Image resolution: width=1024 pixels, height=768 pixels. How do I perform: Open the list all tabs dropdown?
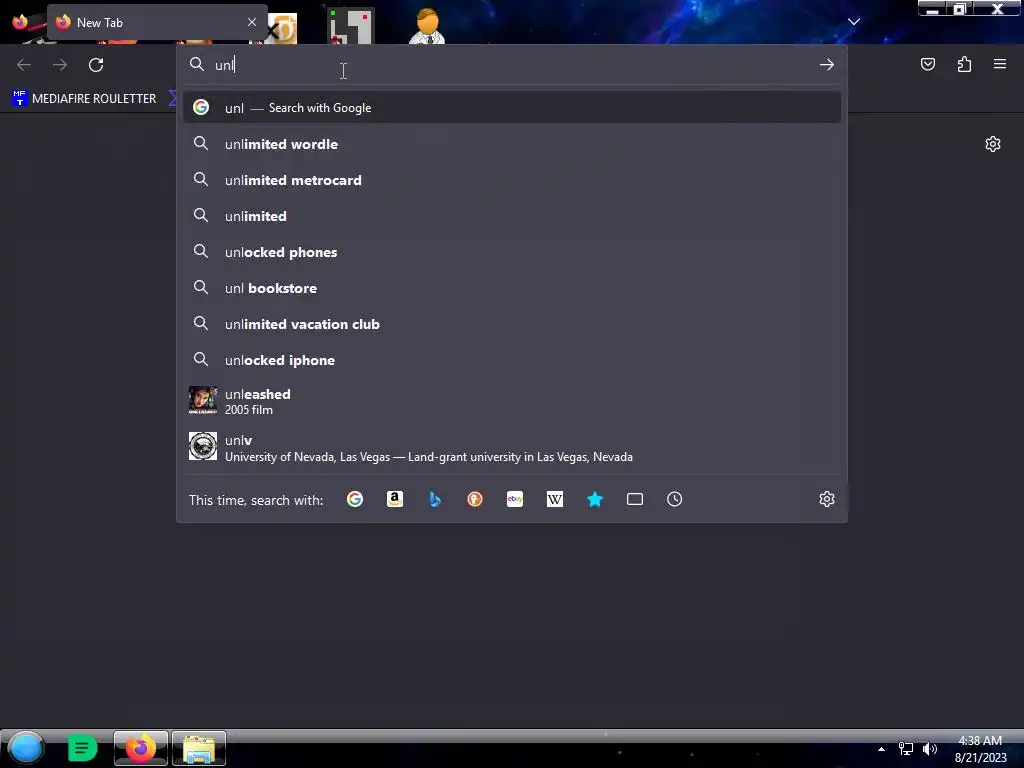(854, 22)
